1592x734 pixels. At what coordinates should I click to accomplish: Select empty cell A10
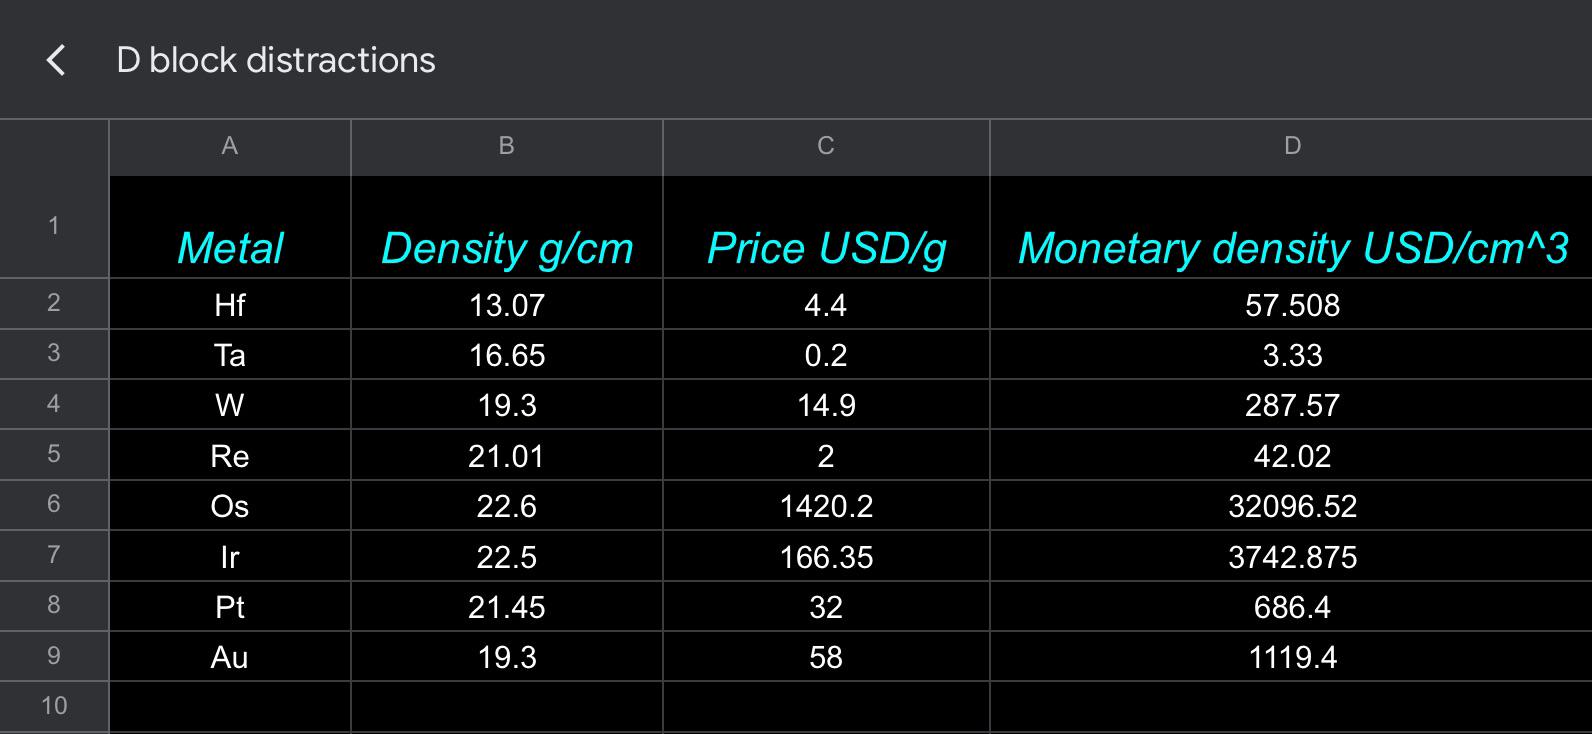(230, 705)
